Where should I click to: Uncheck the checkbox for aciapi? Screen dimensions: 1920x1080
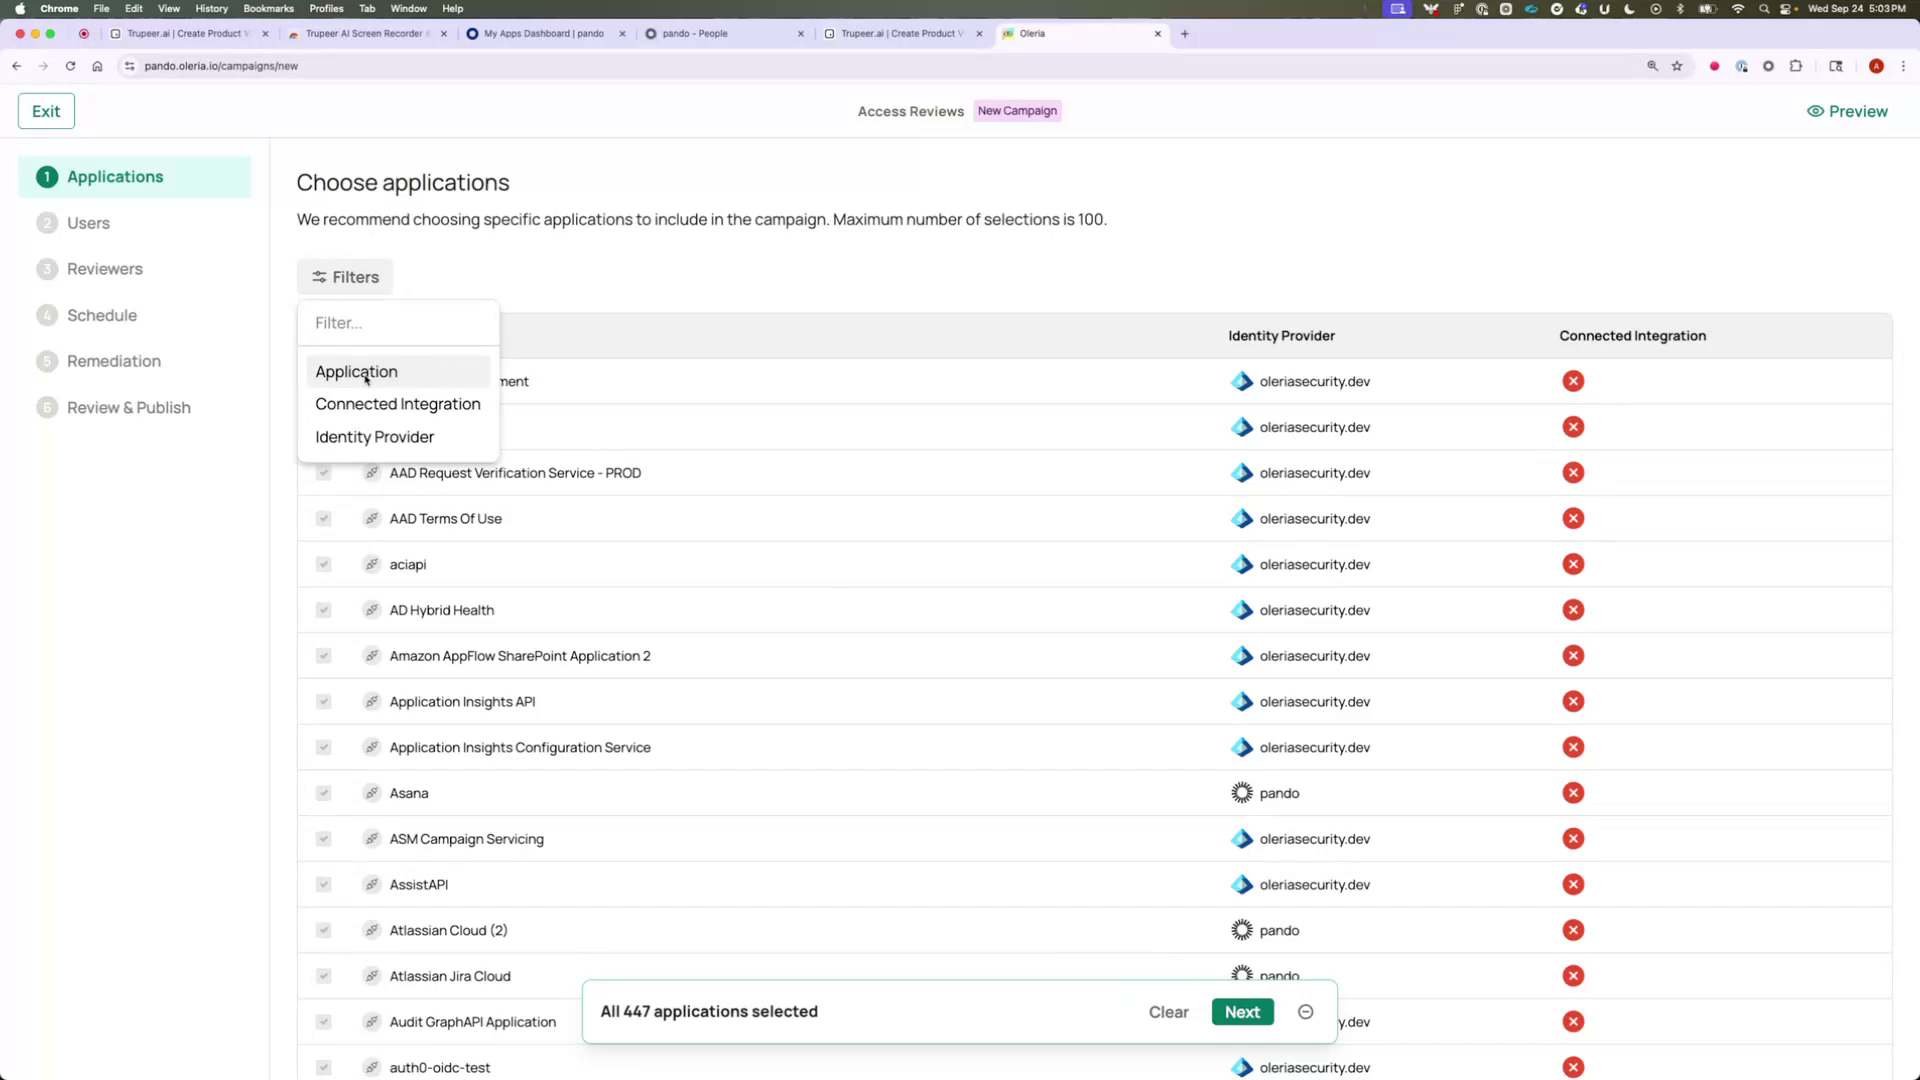(x=323, y=564)
